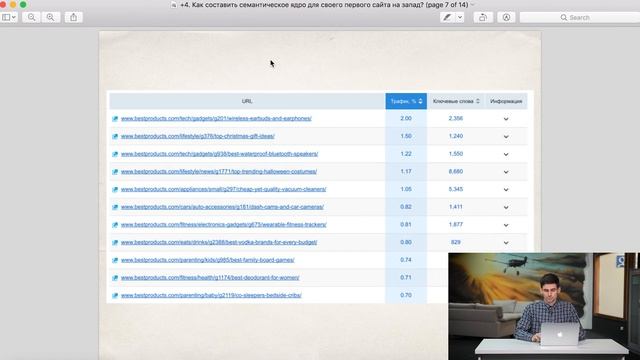Screen dimensions: 640x360
Task: Click external link icon beside best-waterproof-bluetooth-speakers URL
Action: (x=115, y=154)
